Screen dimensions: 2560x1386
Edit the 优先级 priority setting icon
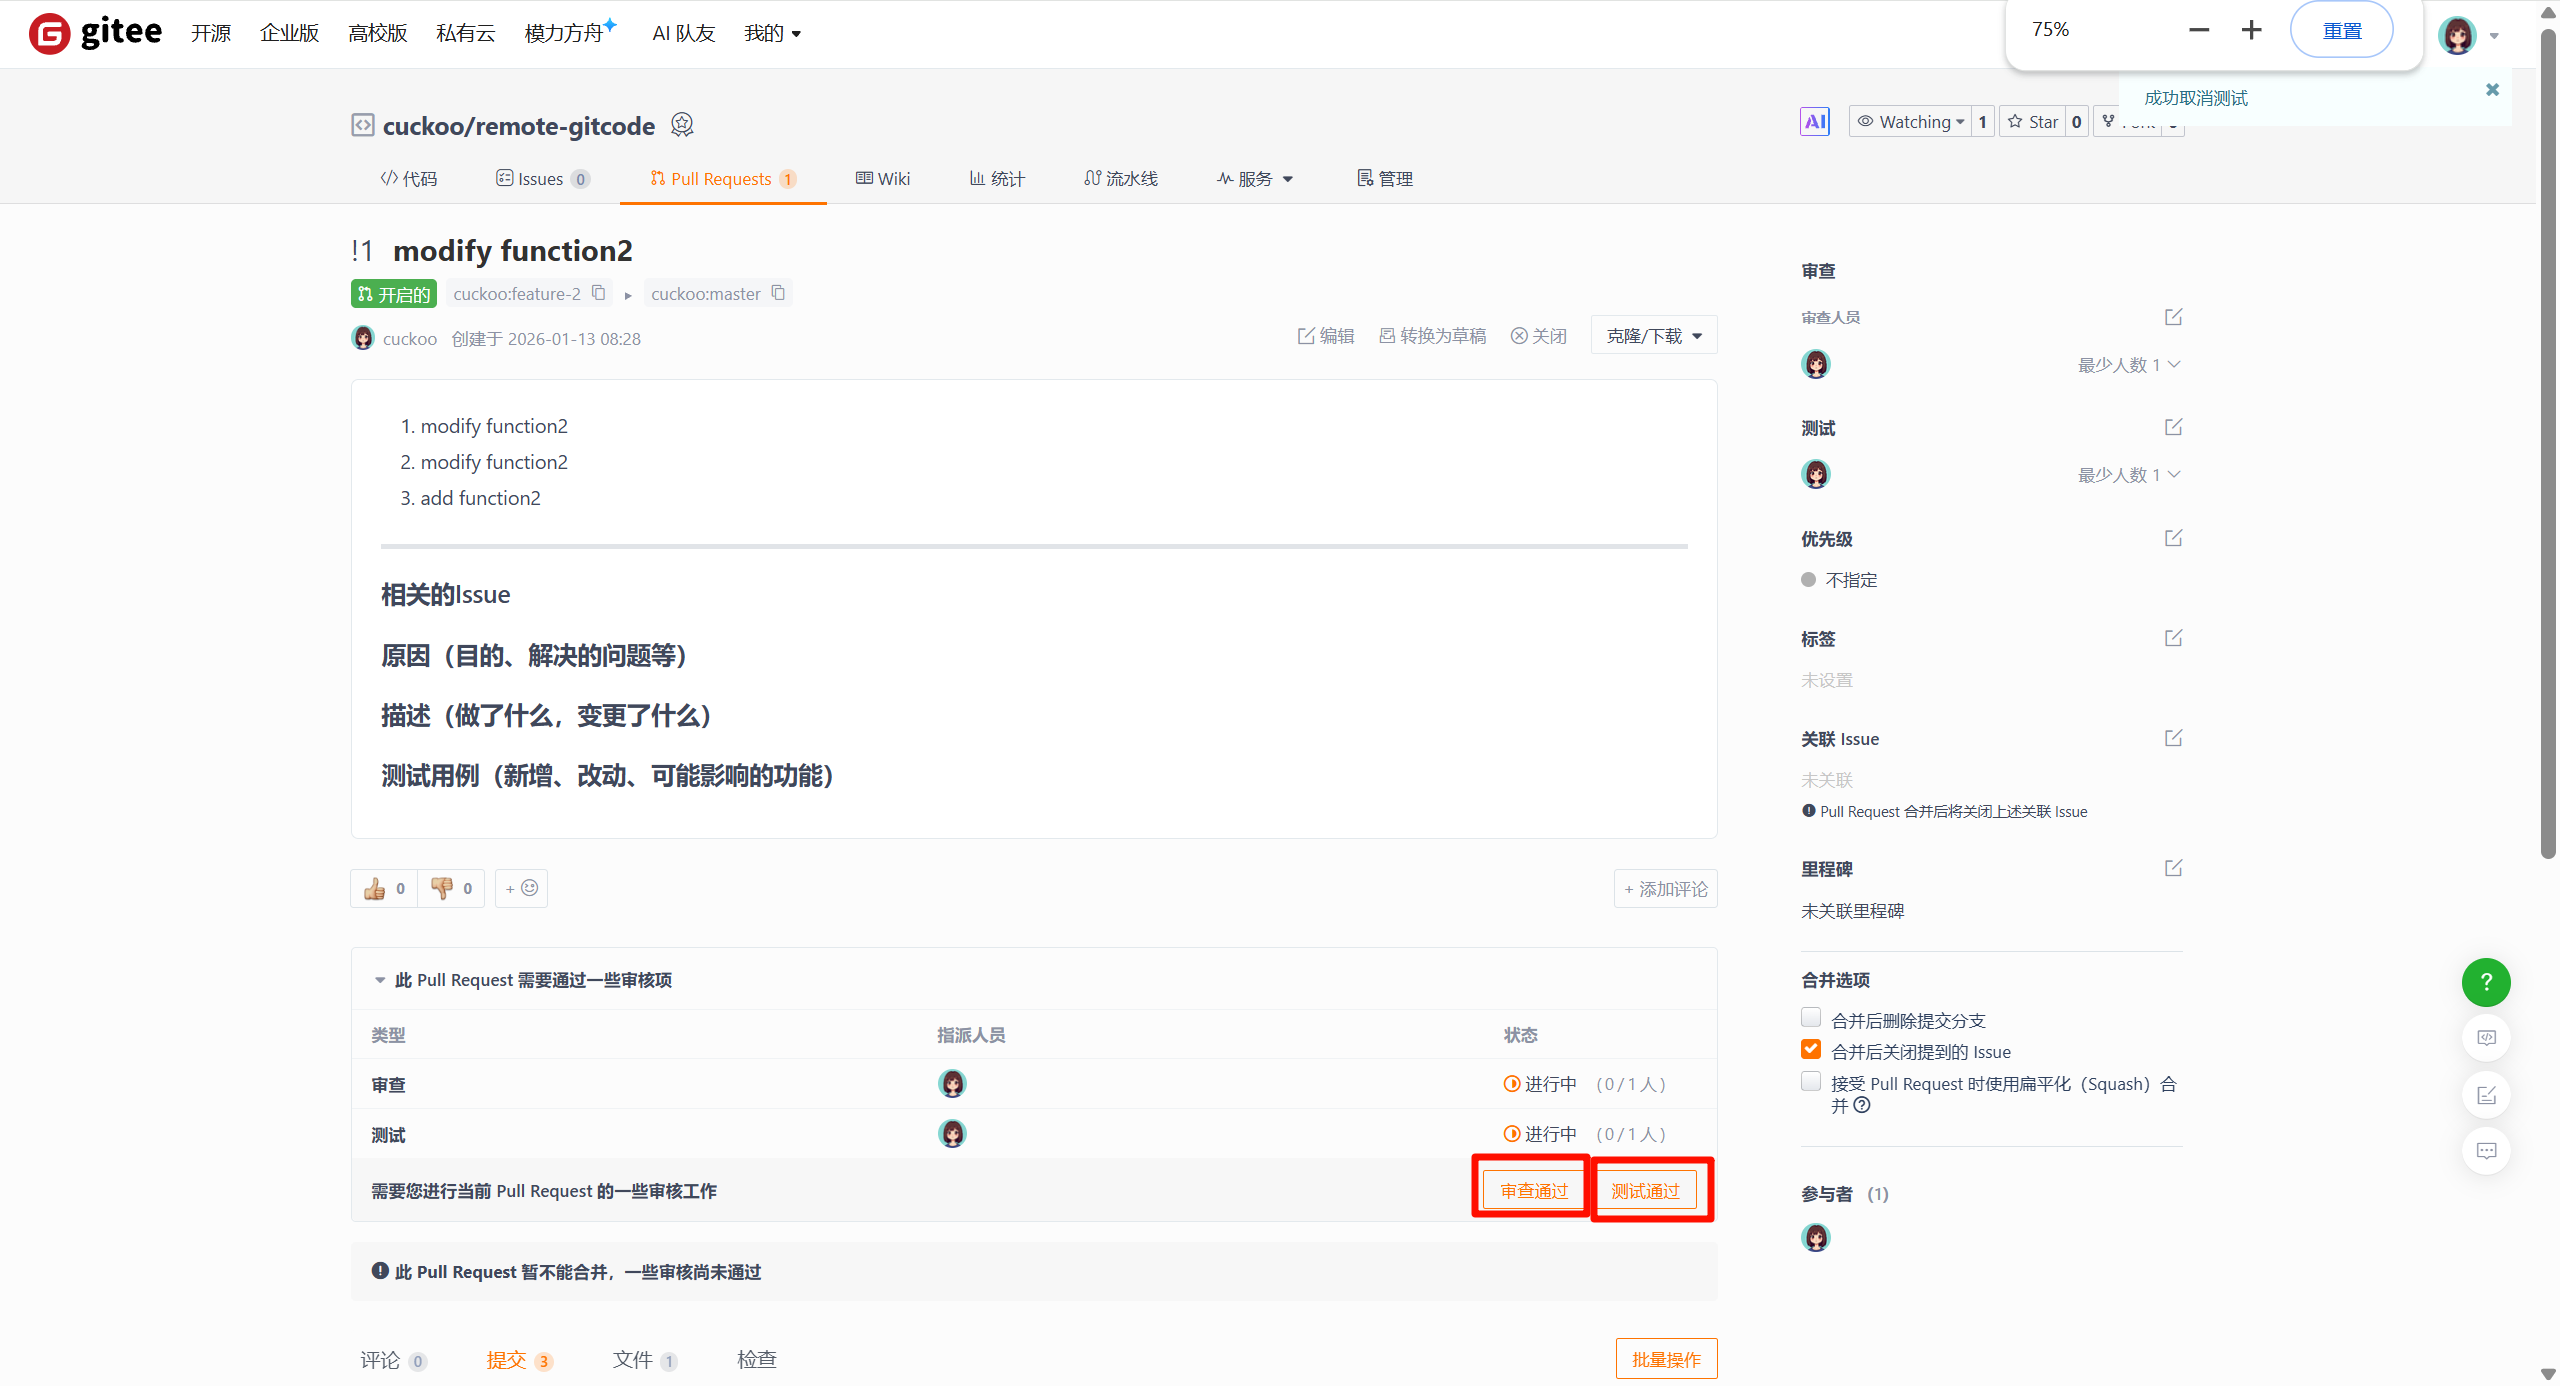pos(2173,538)
